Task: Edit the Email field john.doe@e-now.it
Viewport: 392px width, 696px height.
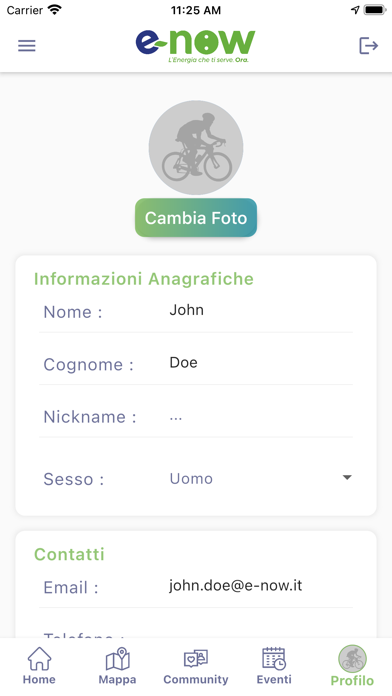Action: pos(261,585)
